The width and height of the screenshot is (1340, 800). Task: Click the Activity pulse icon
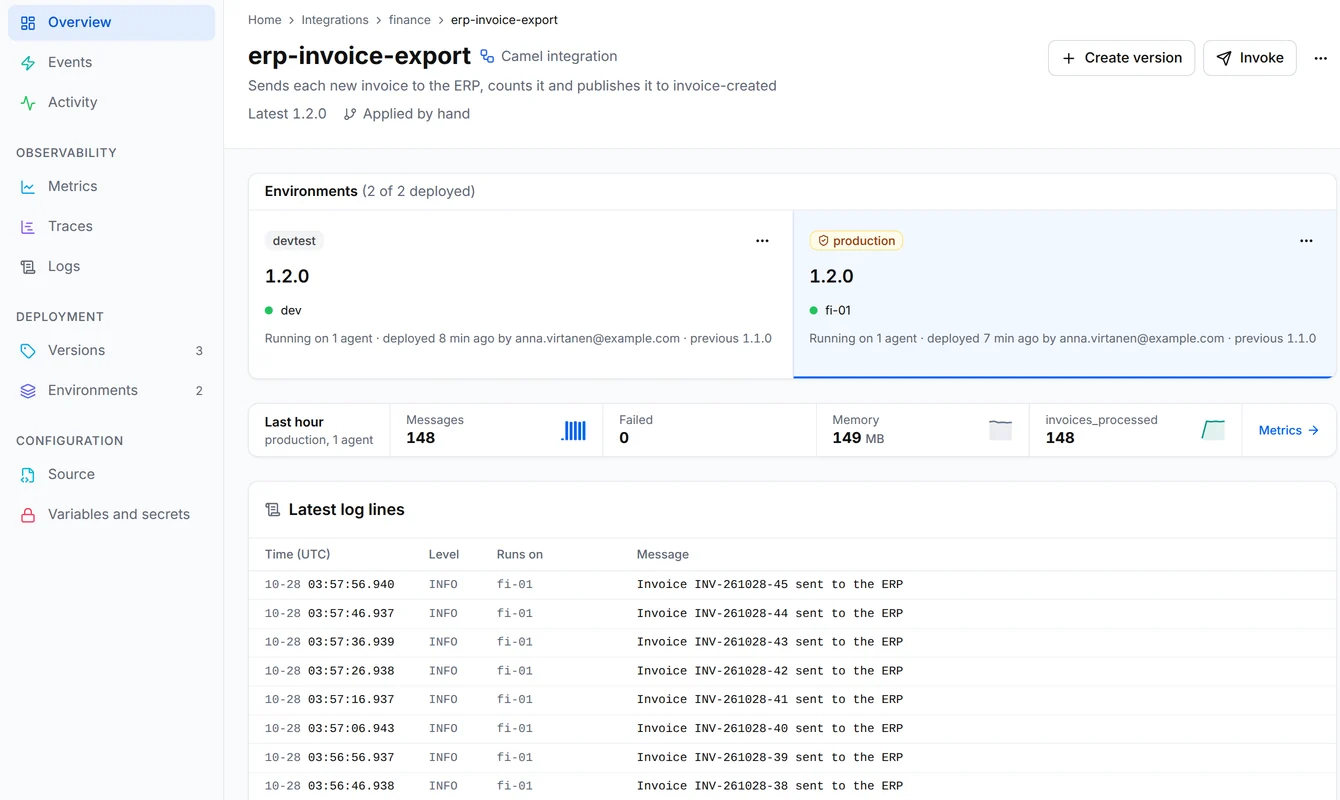(28, 103)
